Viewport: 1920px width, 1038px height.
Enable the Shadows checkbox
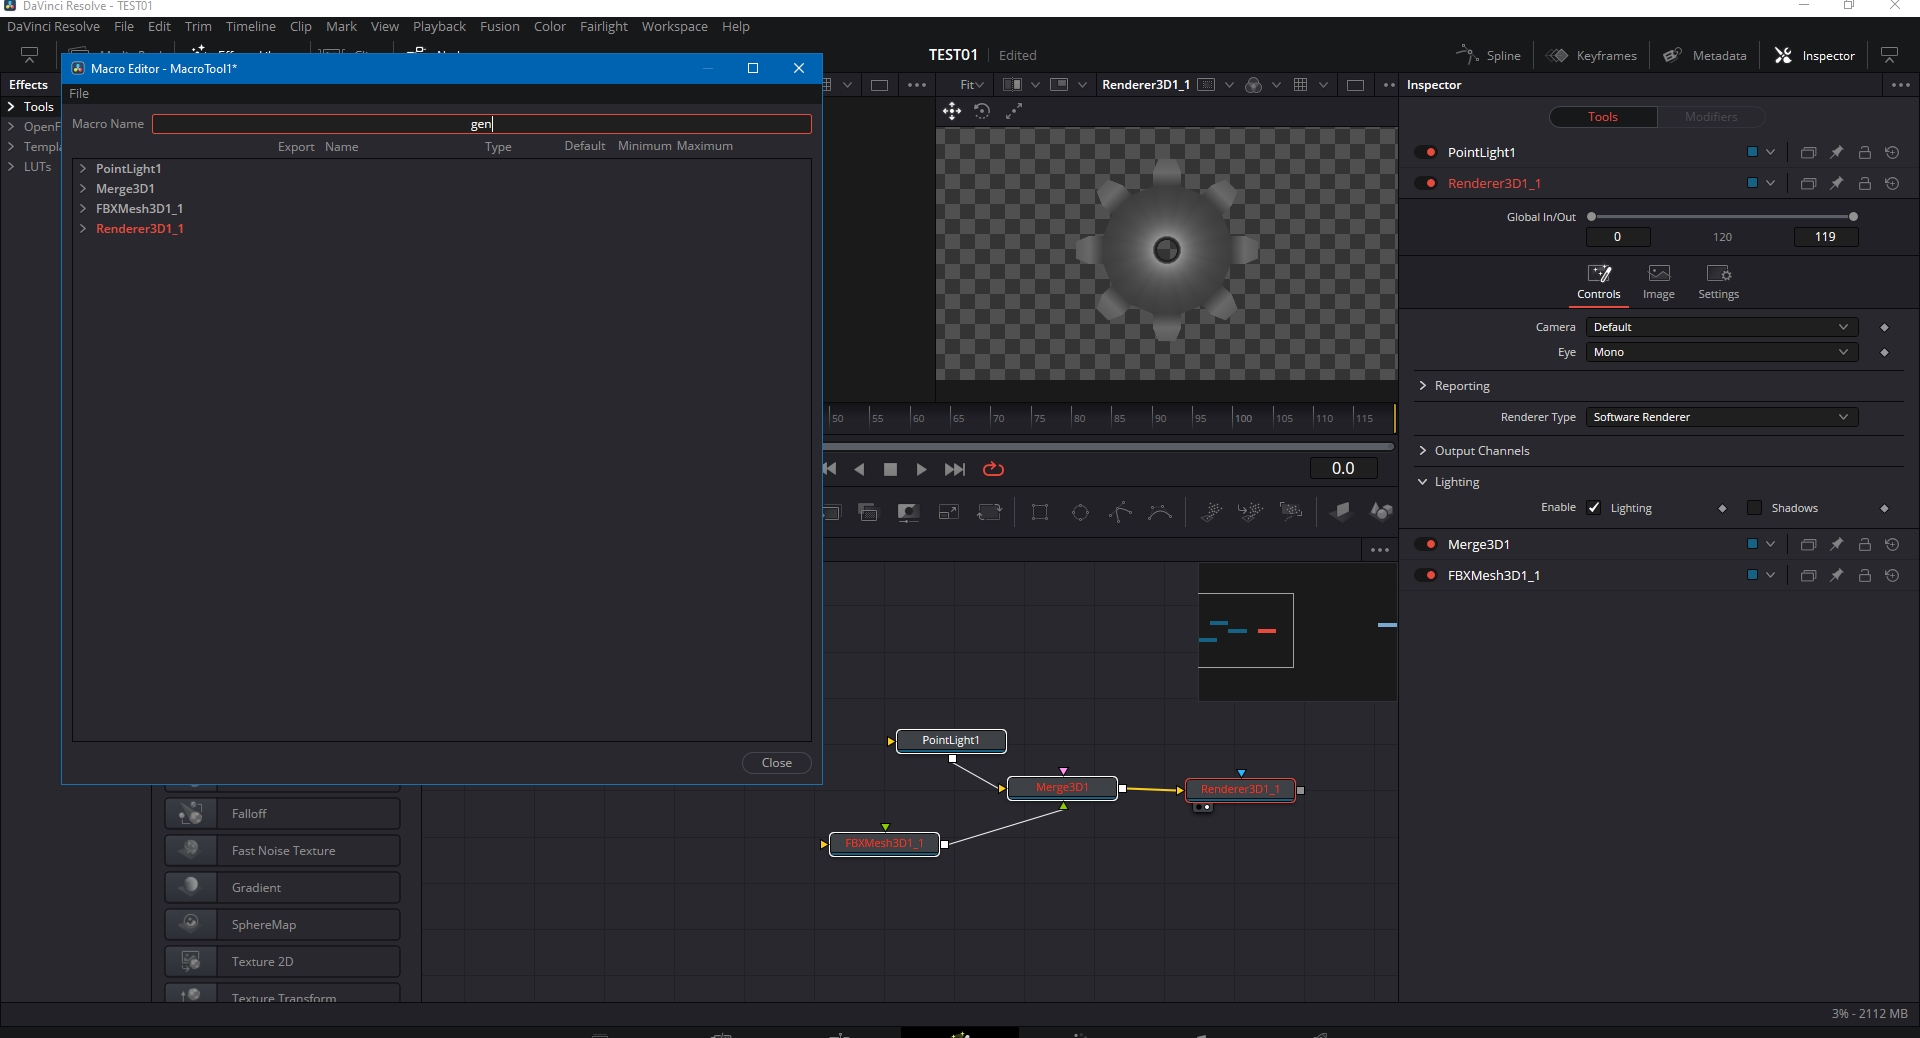tap(1754, 508)
